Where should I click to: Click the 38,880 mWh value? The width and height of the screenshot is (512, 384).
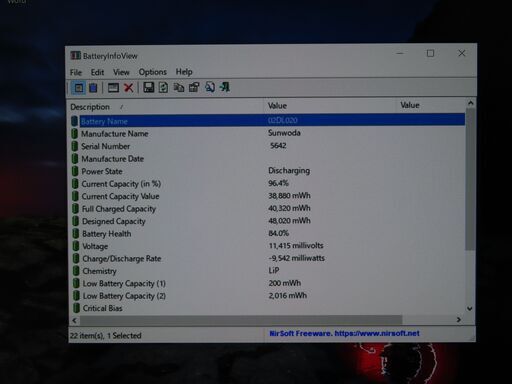[x=289, y=196]
